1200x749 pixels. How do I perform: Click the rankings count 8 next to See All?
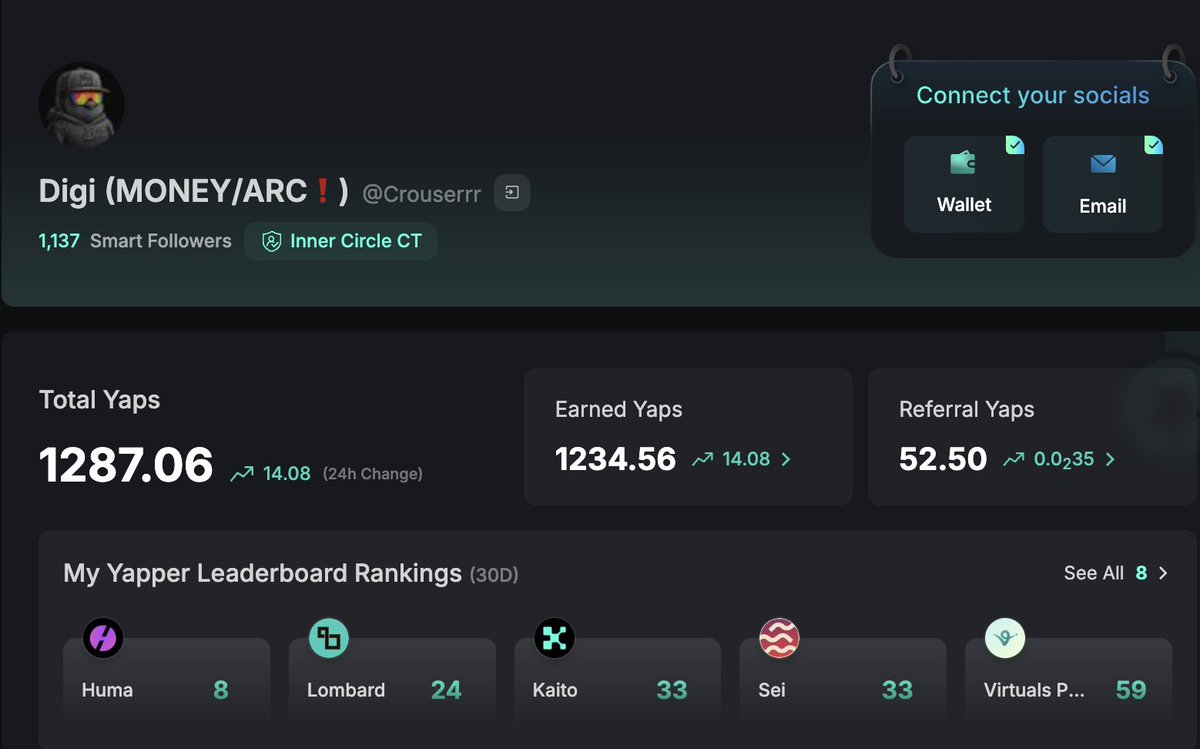point(1142,573)
